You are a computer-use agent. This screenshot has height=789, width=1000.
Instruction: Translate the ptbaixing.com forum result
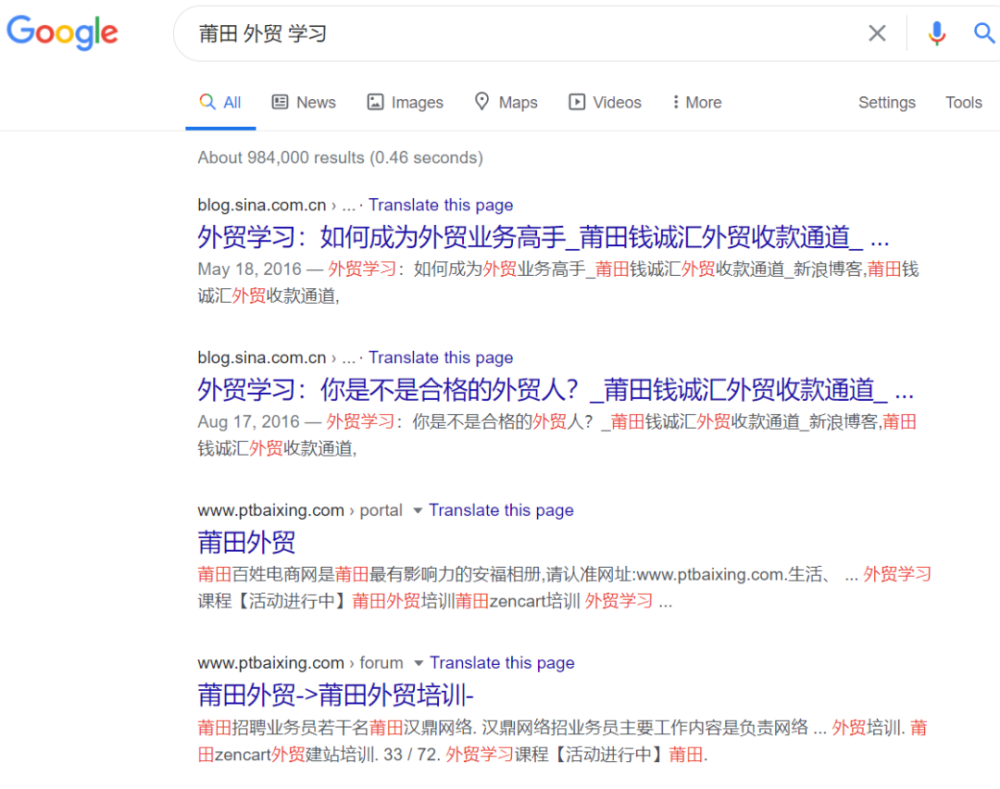click(x=502, y=663)
